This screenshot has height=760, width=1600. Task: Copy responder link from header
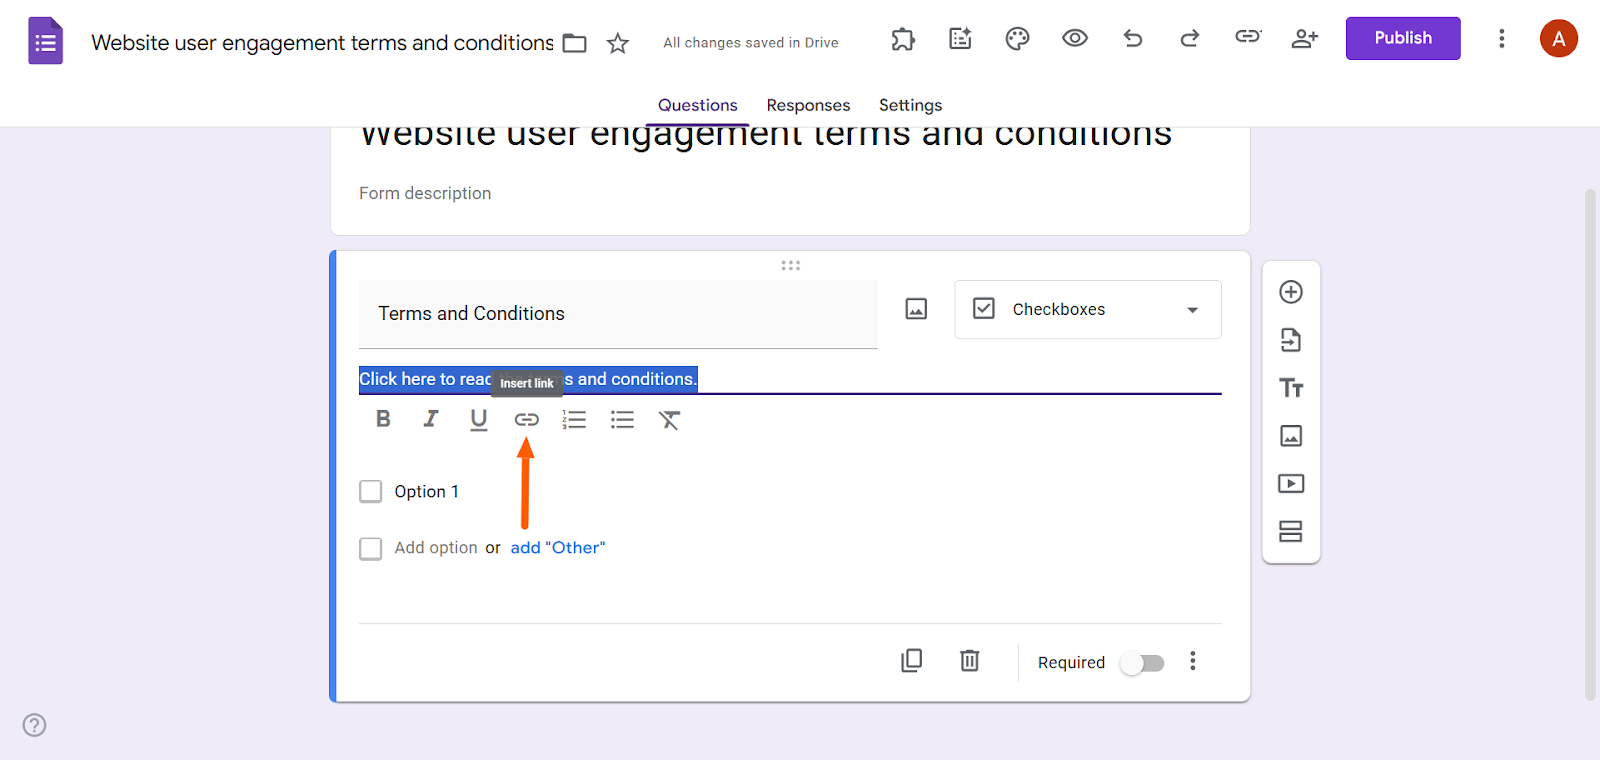pos(1248,37)
